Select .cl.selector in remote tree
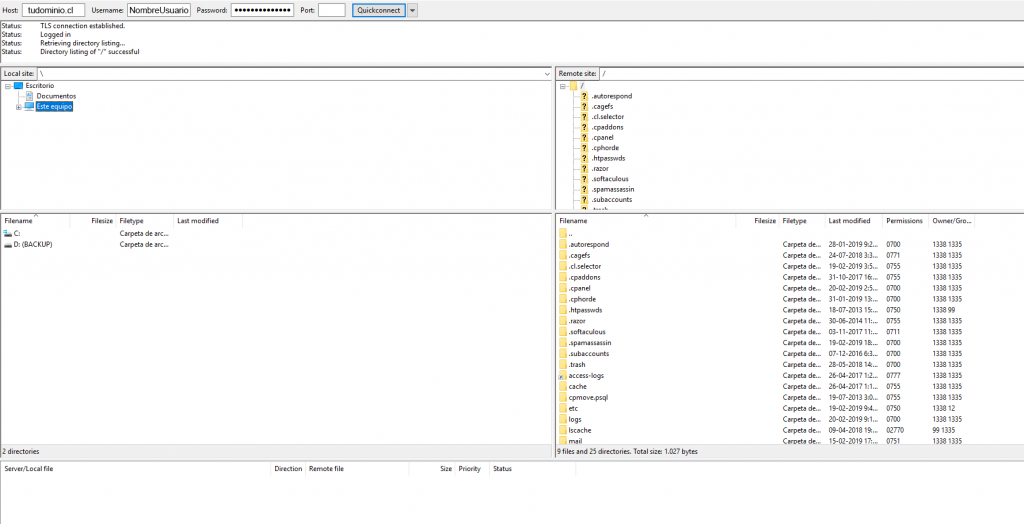 coord(607,117)
